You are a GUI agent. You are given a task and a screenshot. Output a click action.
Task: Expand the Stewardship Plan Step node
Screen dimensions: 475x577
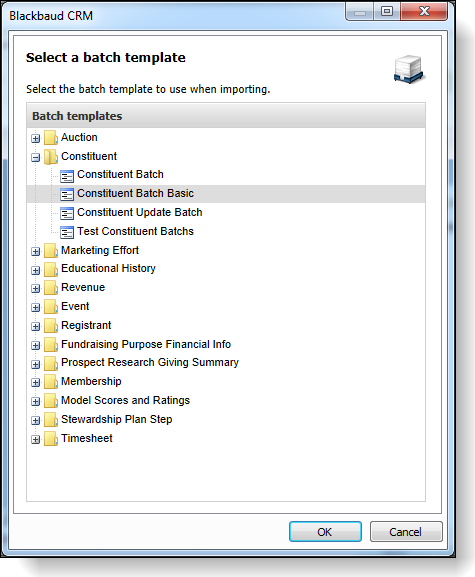[35, 421]
